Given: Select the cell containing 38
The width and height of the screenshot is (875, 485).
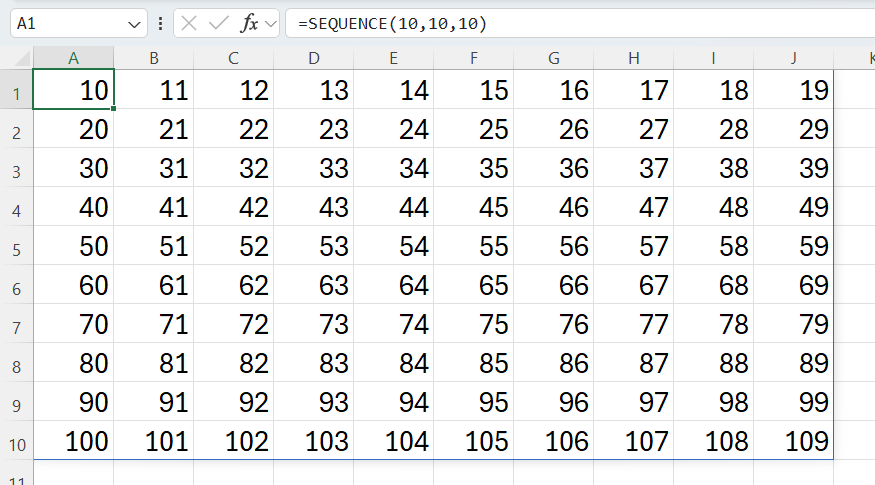Looking at the screenshot, I should tap(714, 167).
